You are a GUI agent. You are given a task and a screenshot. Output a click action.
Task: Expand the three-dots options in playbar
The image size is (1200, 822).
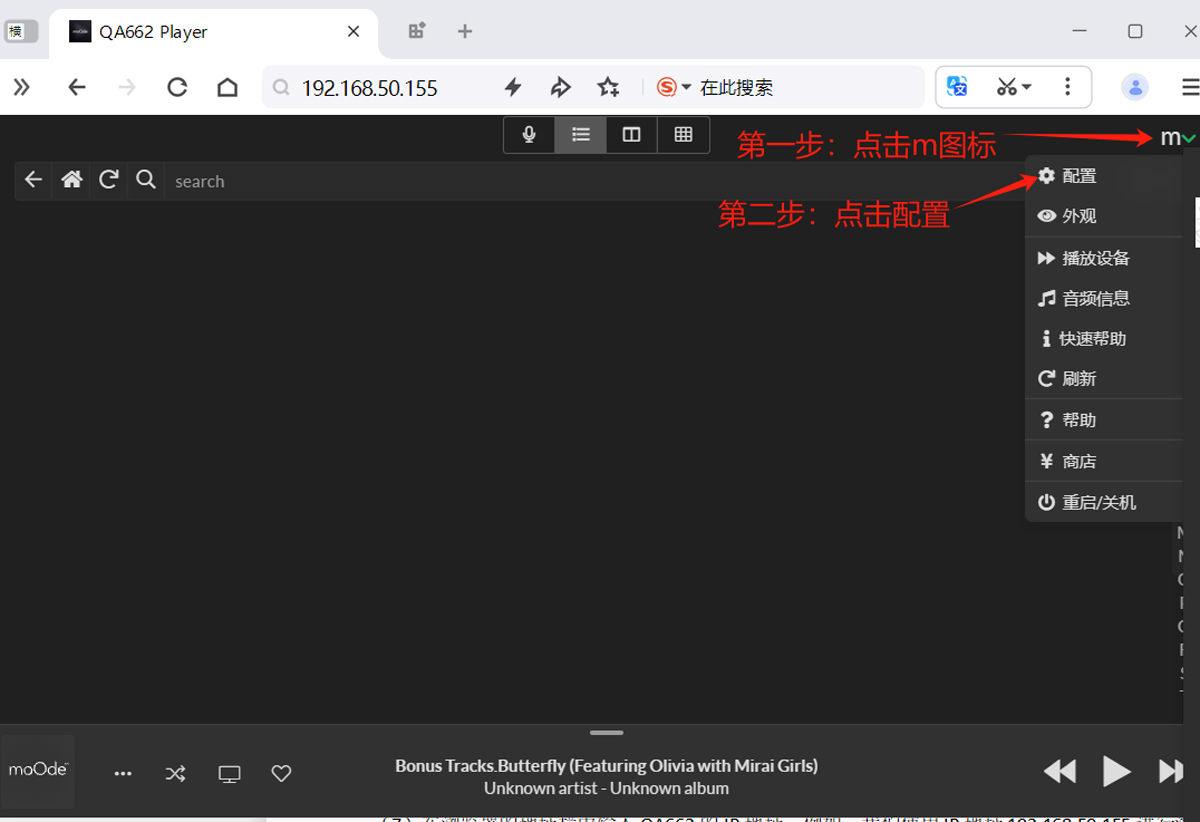tap(123, 773)
